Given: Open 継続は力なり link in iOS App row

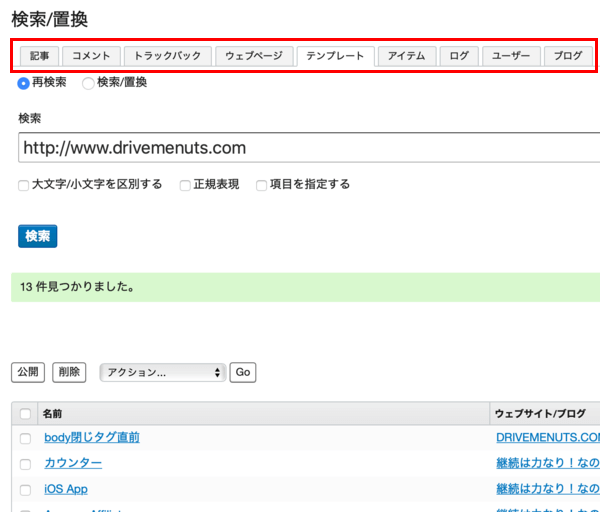Looking at the screenshot, I should [x=548, y=489].
